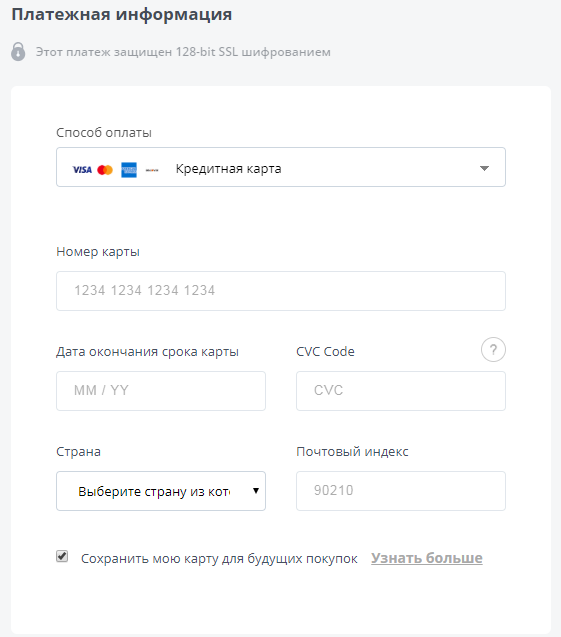Open the Кредитная карта payment selector
561x637 pixels.
click(x=281, y=167)
